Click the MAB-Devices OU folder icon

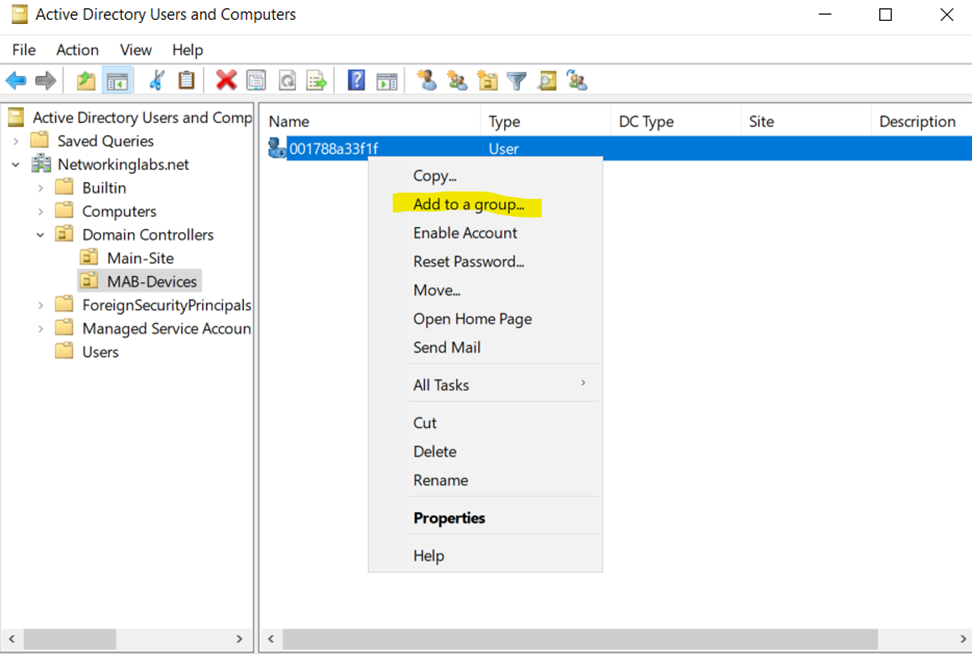(89, 280)
